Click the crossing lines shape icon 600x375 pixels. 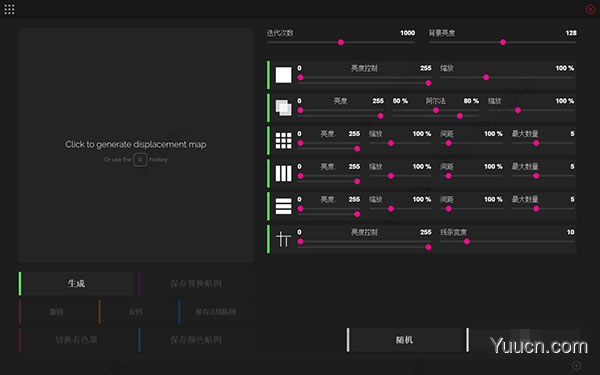tap(284, 239)
